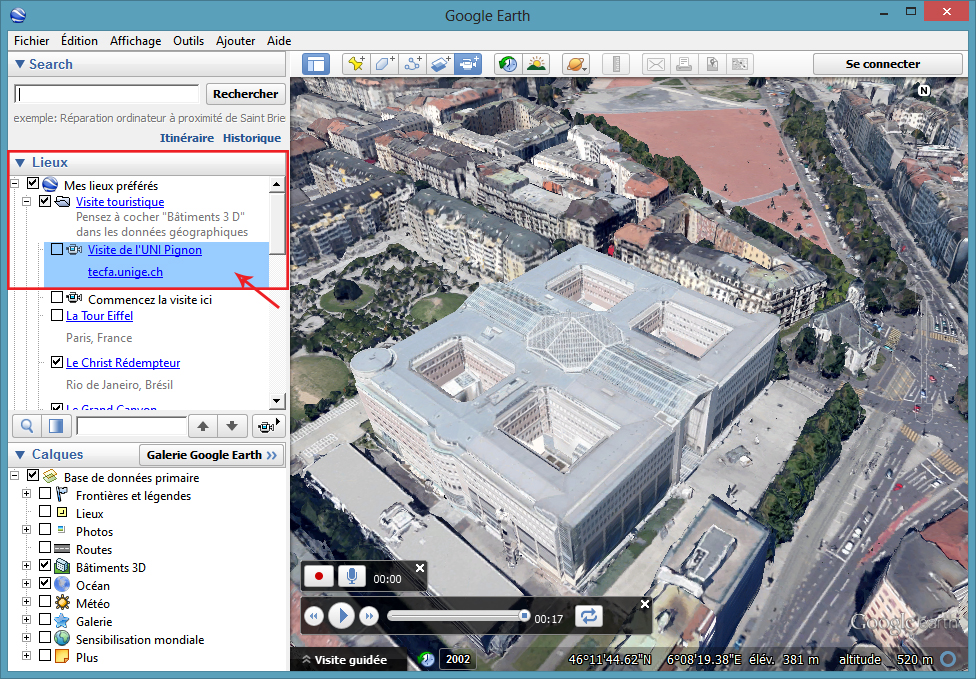The width and height of the screenshot is (976, 679).
Task: Uncheck Le Christ Rédempteur checkbox
Action: click(x=57, y=362)
